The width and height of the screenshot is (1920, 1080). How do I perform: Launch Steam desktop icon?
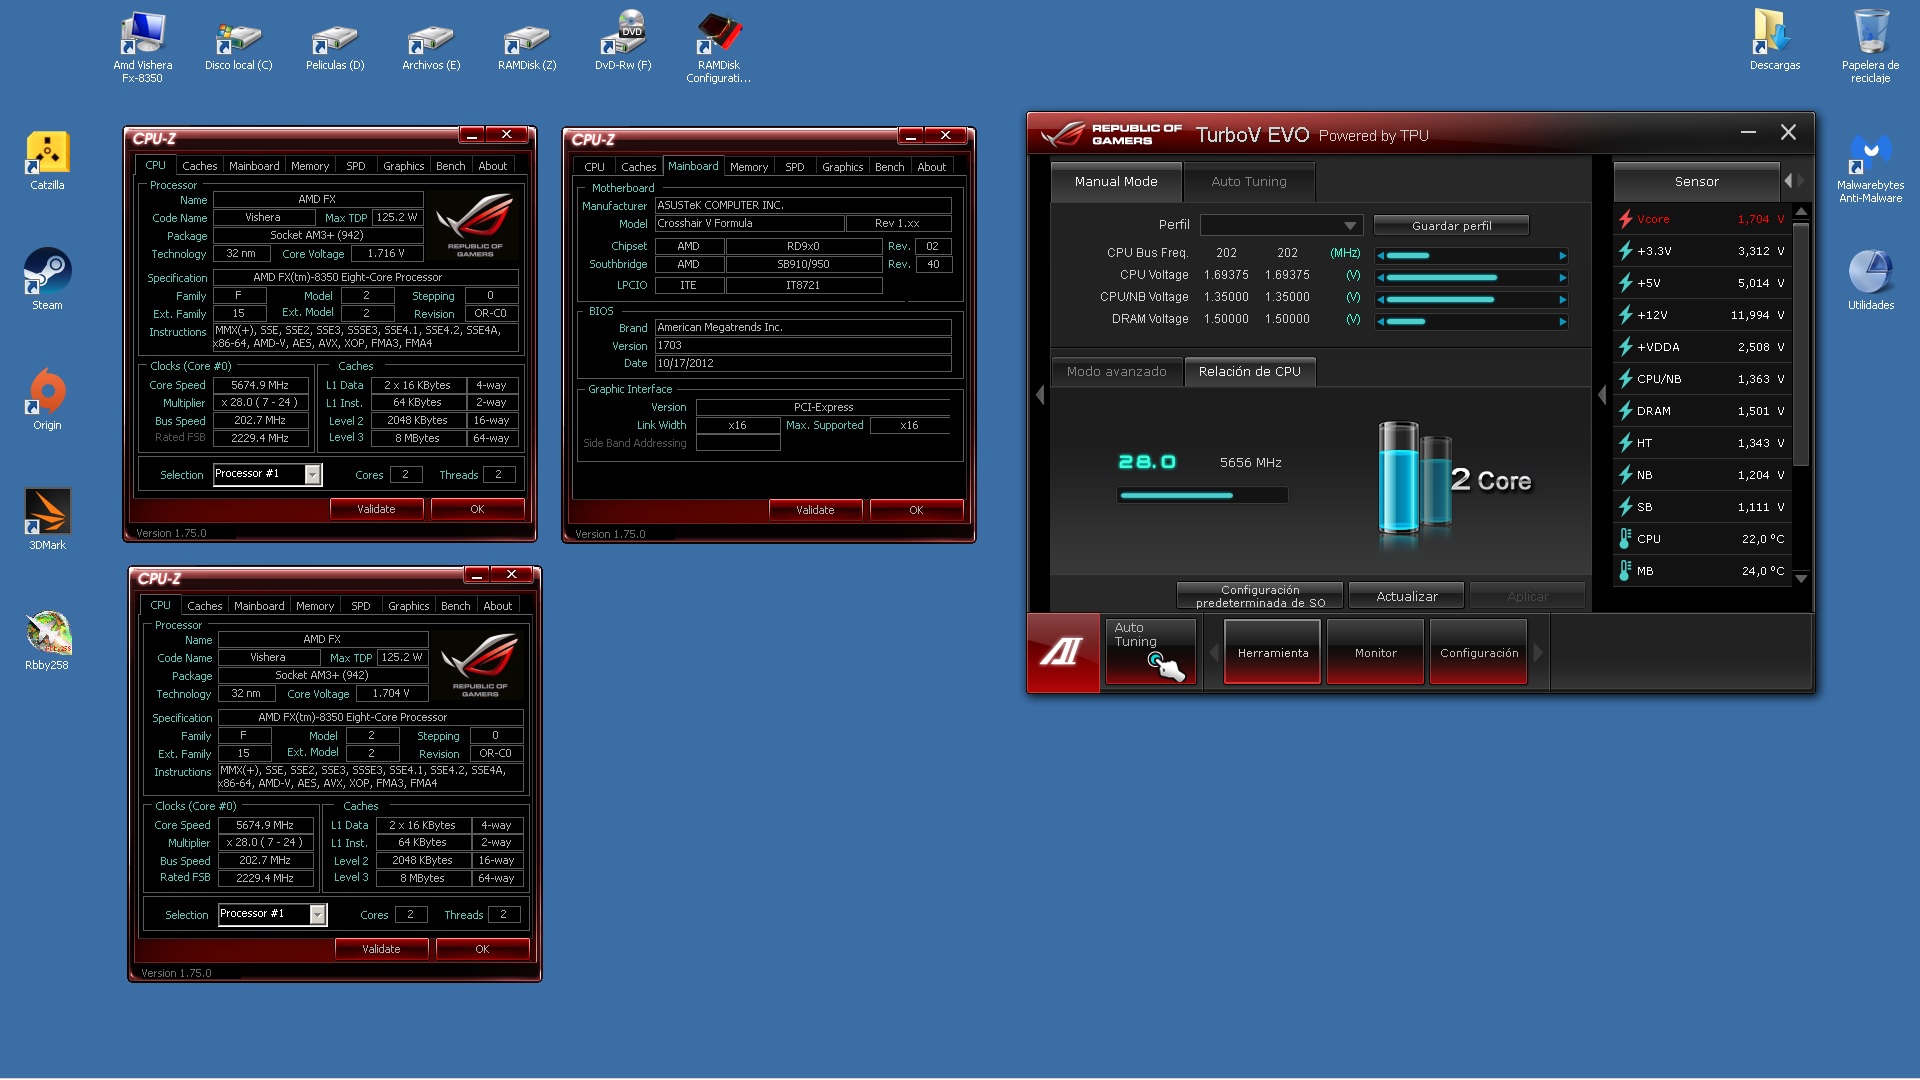tap(47, 280)
